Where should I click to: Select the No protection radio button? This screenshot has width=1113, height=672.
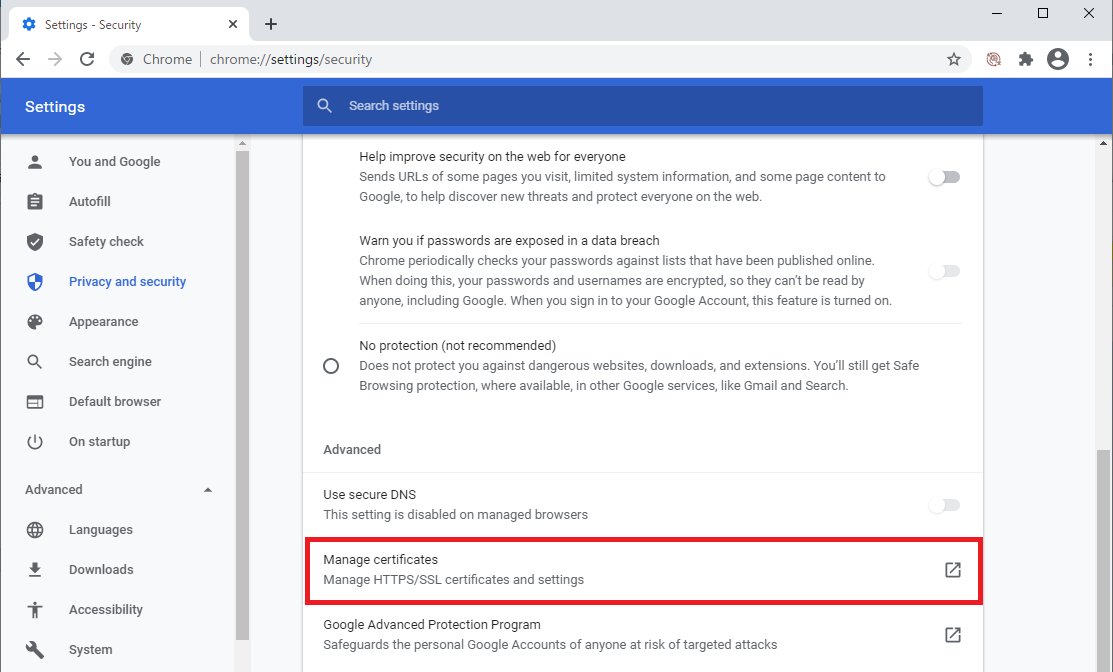click(x=331, y=365)
